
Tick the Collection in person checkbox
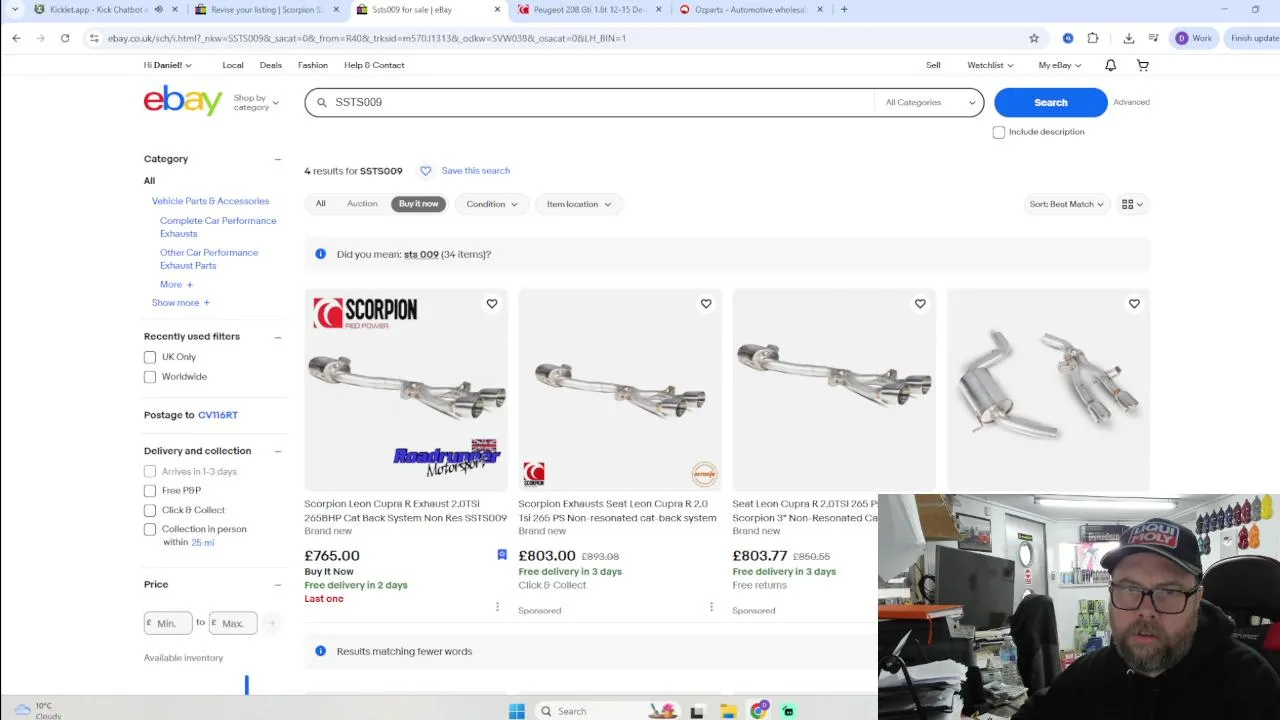(x=150, y=529)
